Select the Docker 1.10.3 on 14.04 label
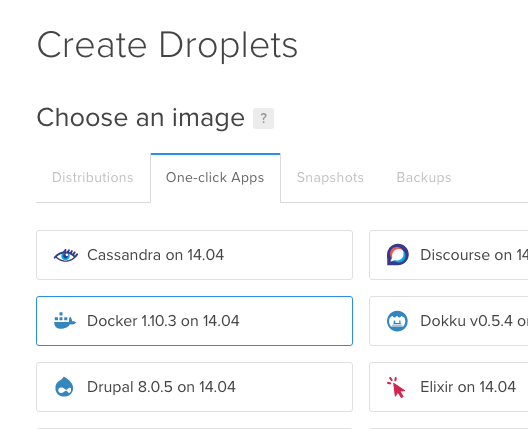The image size is (528, 429). [x=163, y=321]
